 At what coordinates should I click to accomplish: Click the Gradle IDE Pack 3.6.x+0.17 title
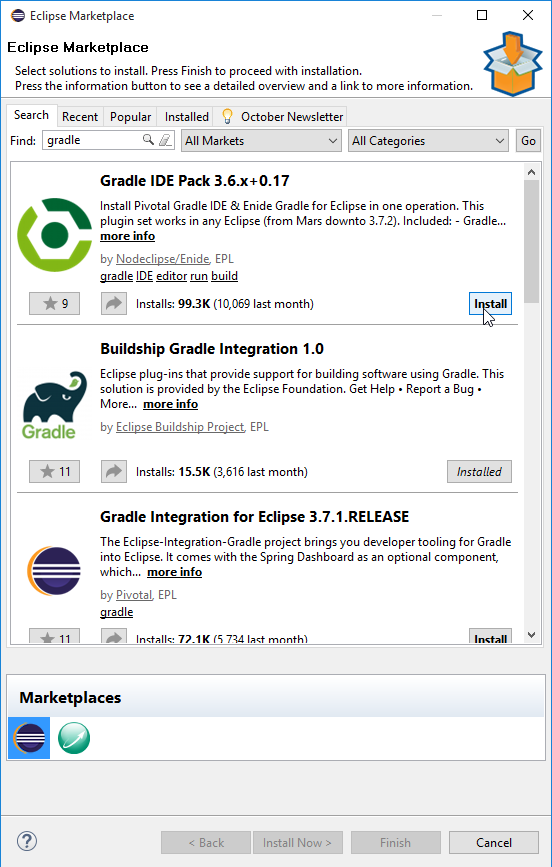[x=195, y=181]
